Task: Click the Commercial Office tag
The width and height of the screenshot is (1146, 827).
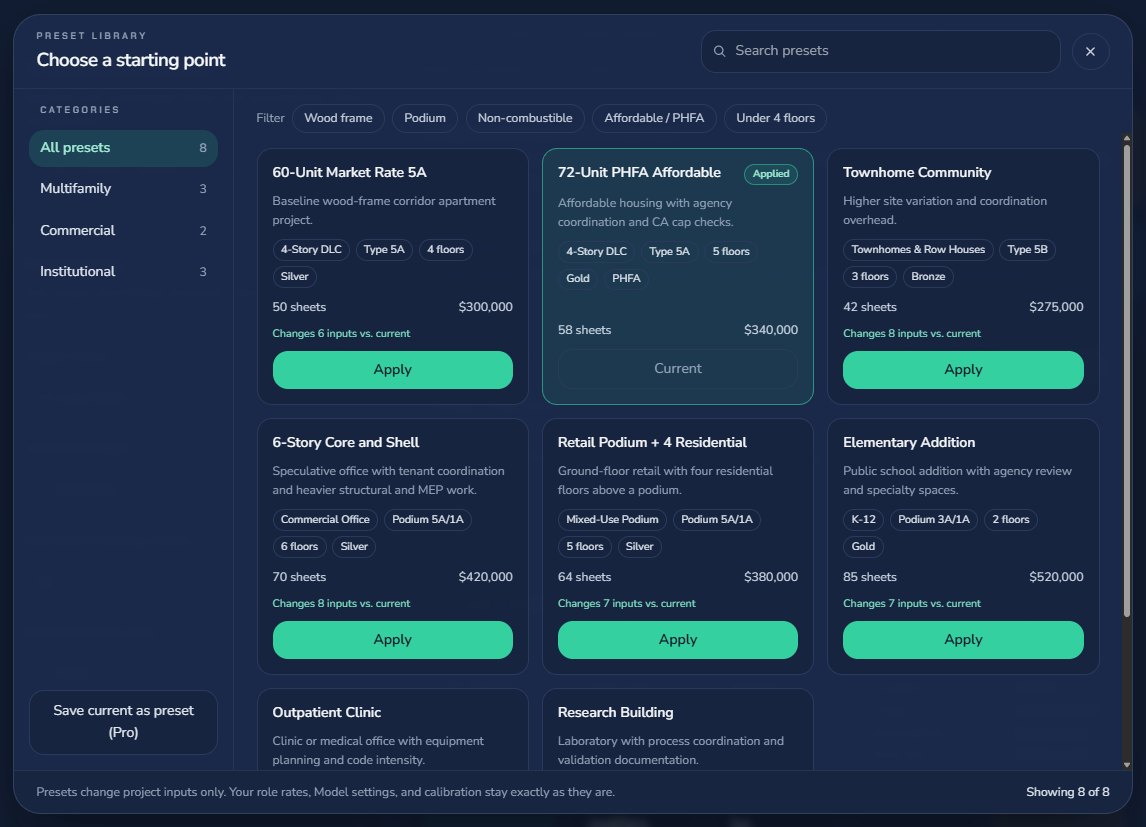Action: tap(325, 519)
